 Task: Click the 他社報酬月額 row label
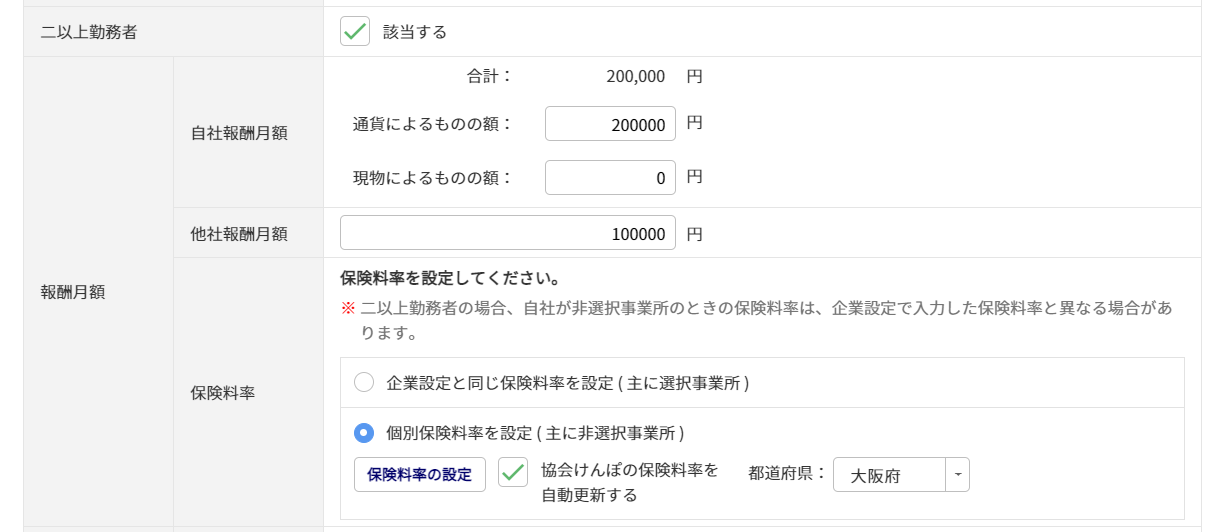(239, 234)
